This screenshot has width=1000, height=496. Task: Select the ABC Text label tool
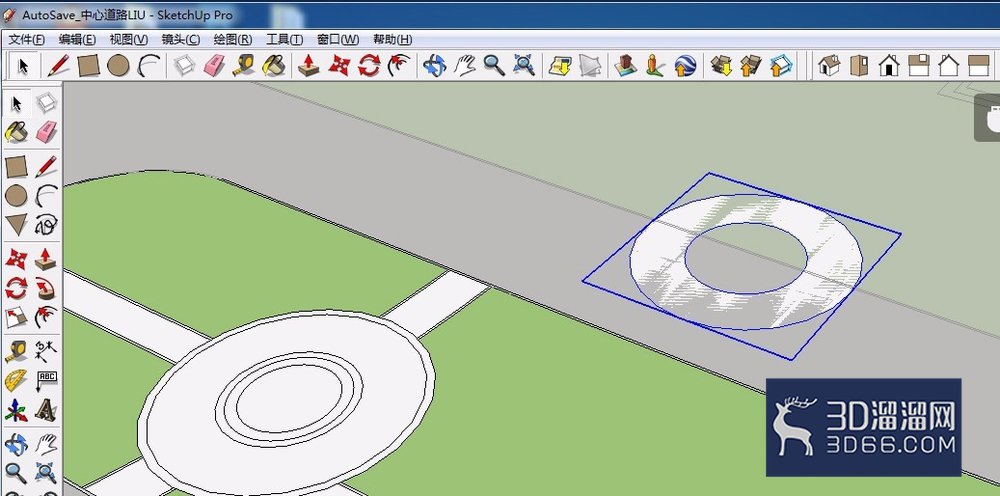point(46,381)
